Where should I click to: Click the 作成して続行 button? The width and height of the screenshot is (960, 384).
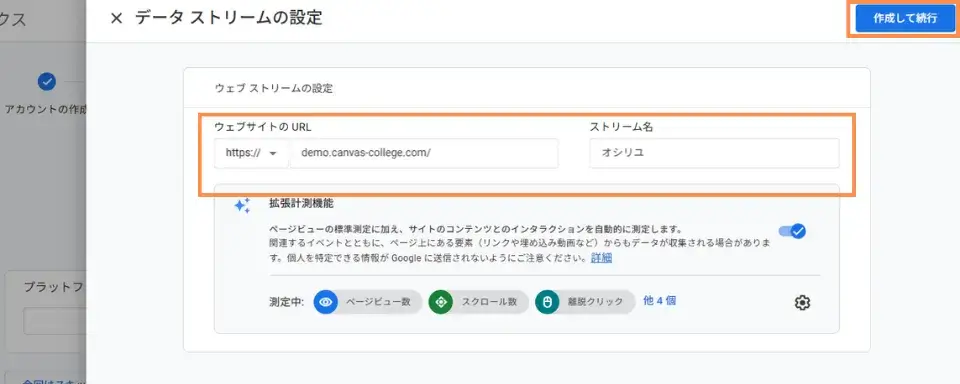click(x=905, y=18)
